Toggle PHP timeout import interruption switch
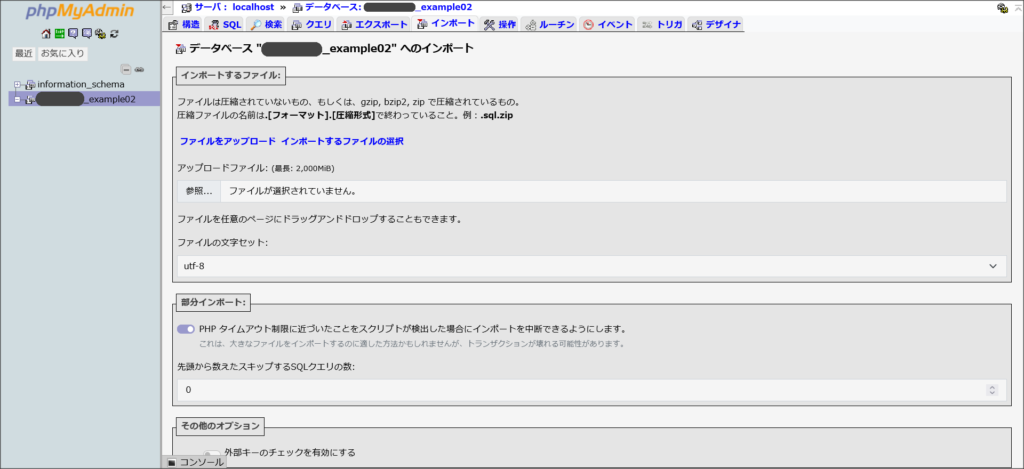The image size is (1024, 469). (x=186, y=329)
